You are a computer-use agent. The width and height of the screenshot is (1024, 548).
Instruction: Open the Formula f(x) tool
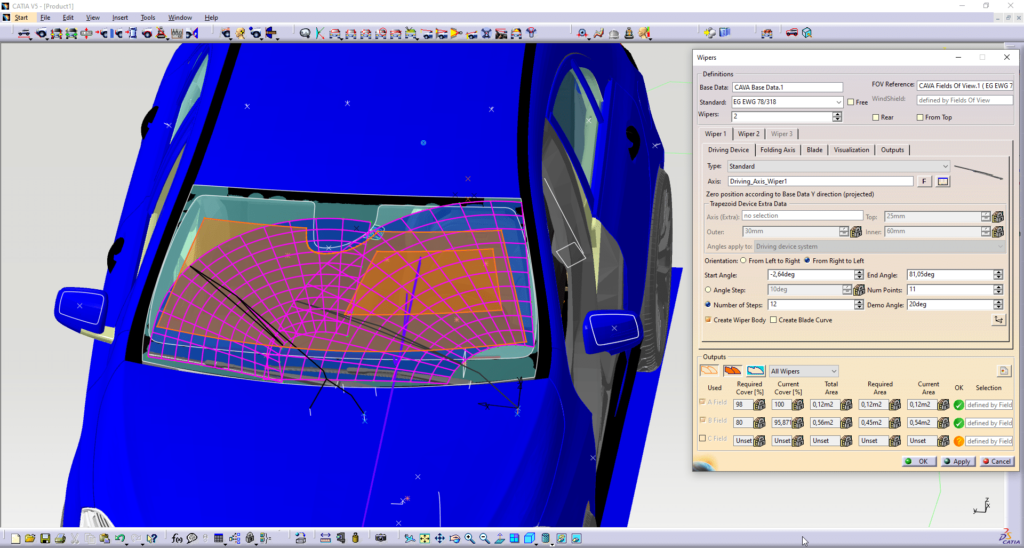point(176,539)
